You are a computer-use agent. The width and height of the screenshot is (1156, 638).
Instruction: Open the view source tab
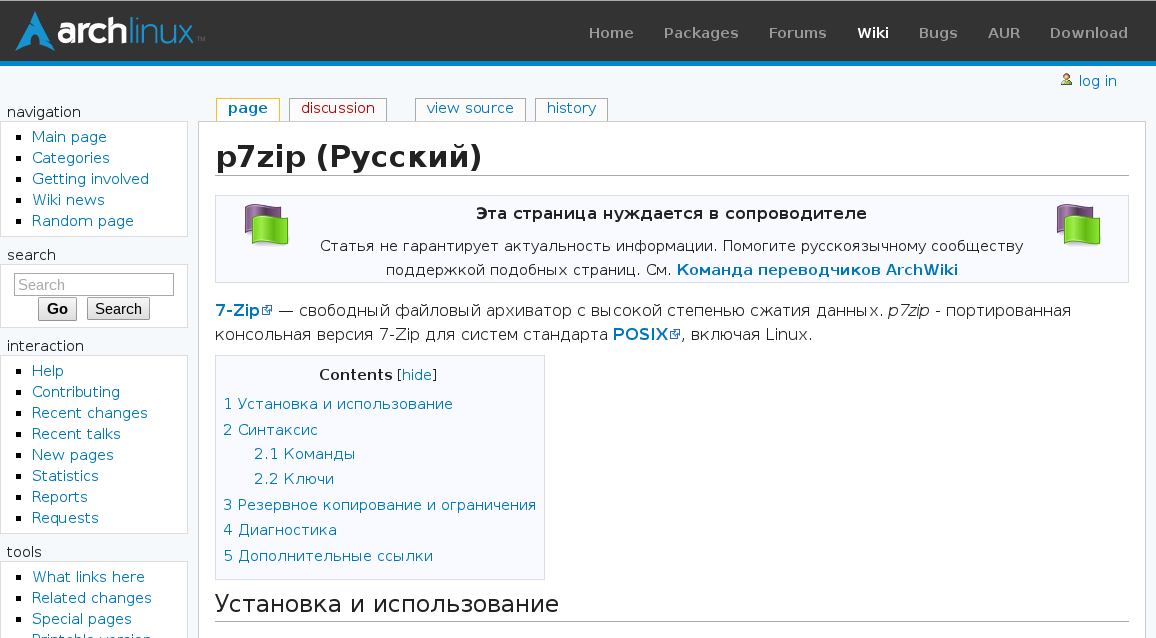[470, 108]
